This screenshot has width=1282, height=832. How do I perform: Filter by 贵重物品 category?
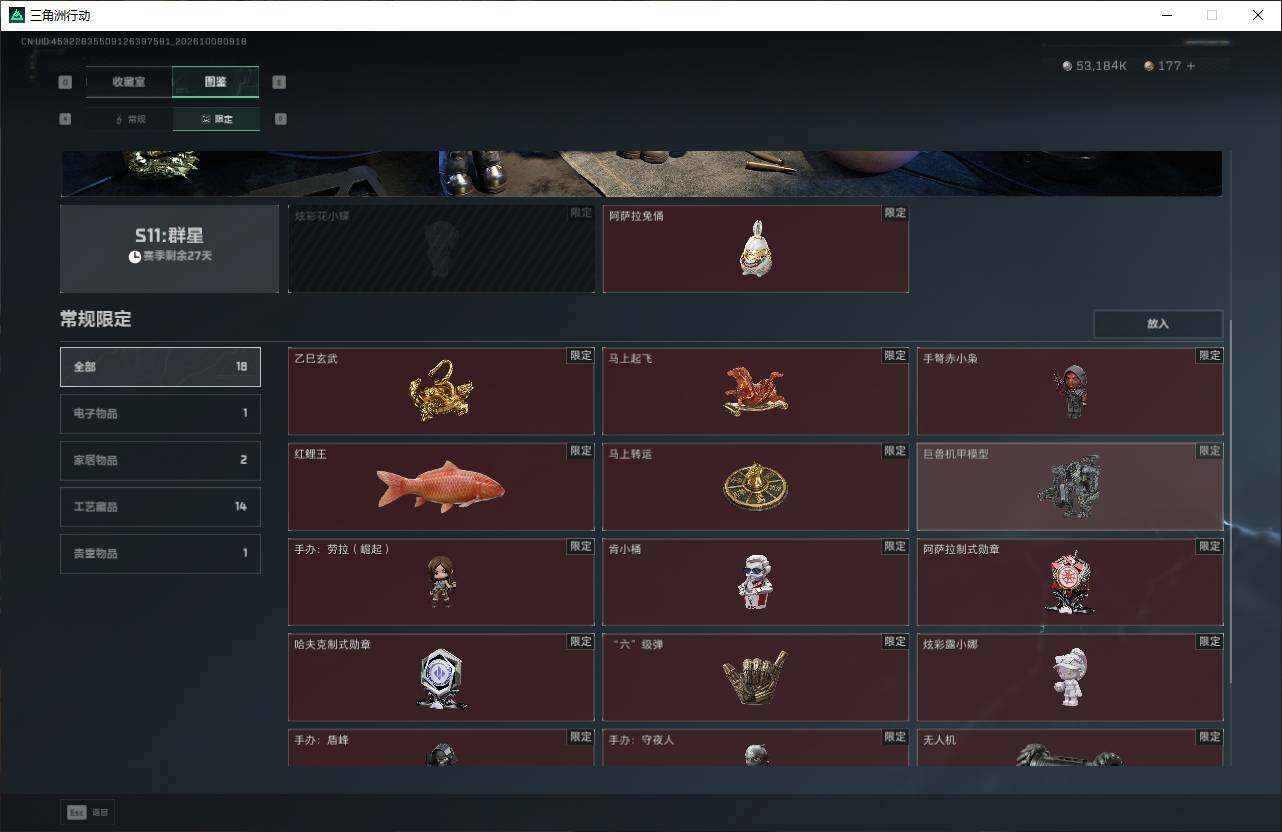point(160,553)
